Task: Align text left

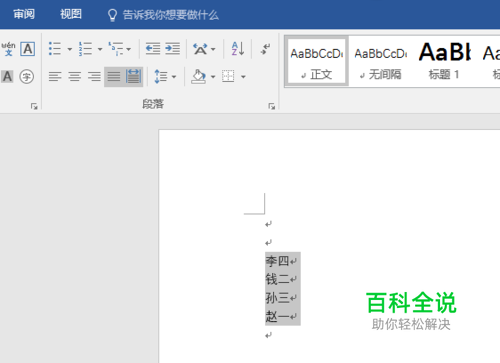Action: tap(55, 77)
